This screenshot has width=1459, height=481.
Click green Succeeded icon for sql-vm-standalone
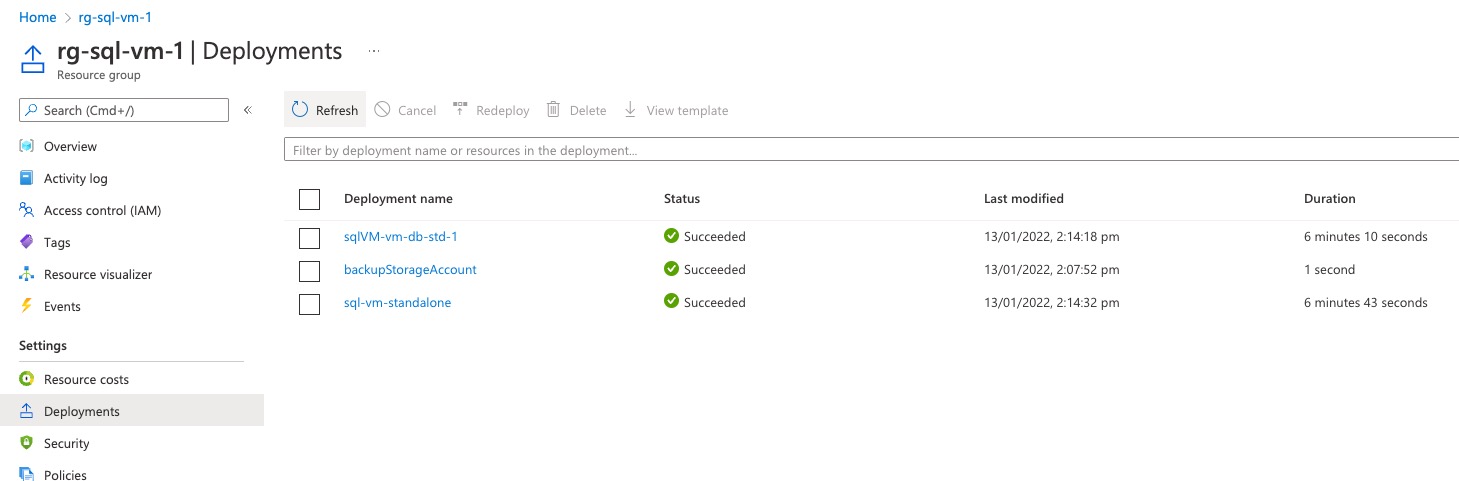(x=671, y=302)
